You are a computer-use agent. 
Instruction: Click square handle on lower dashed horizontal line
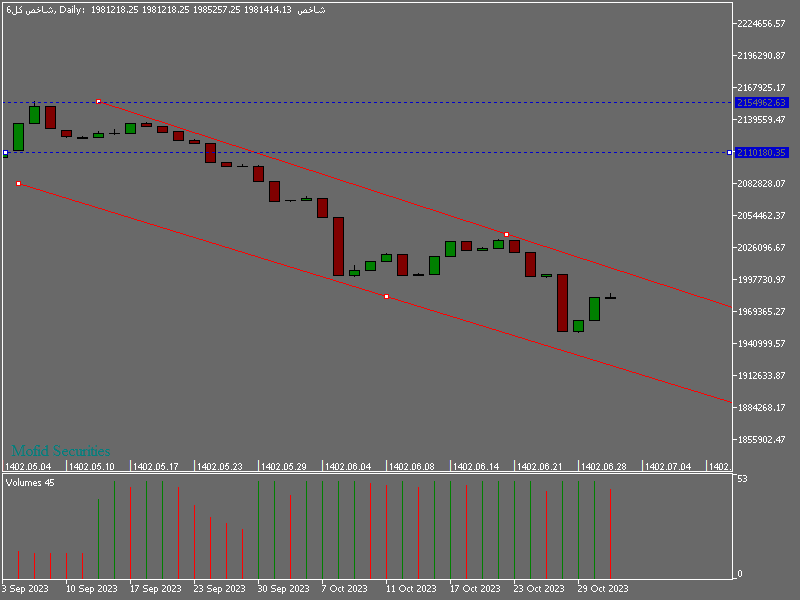[x=6, y=152]
